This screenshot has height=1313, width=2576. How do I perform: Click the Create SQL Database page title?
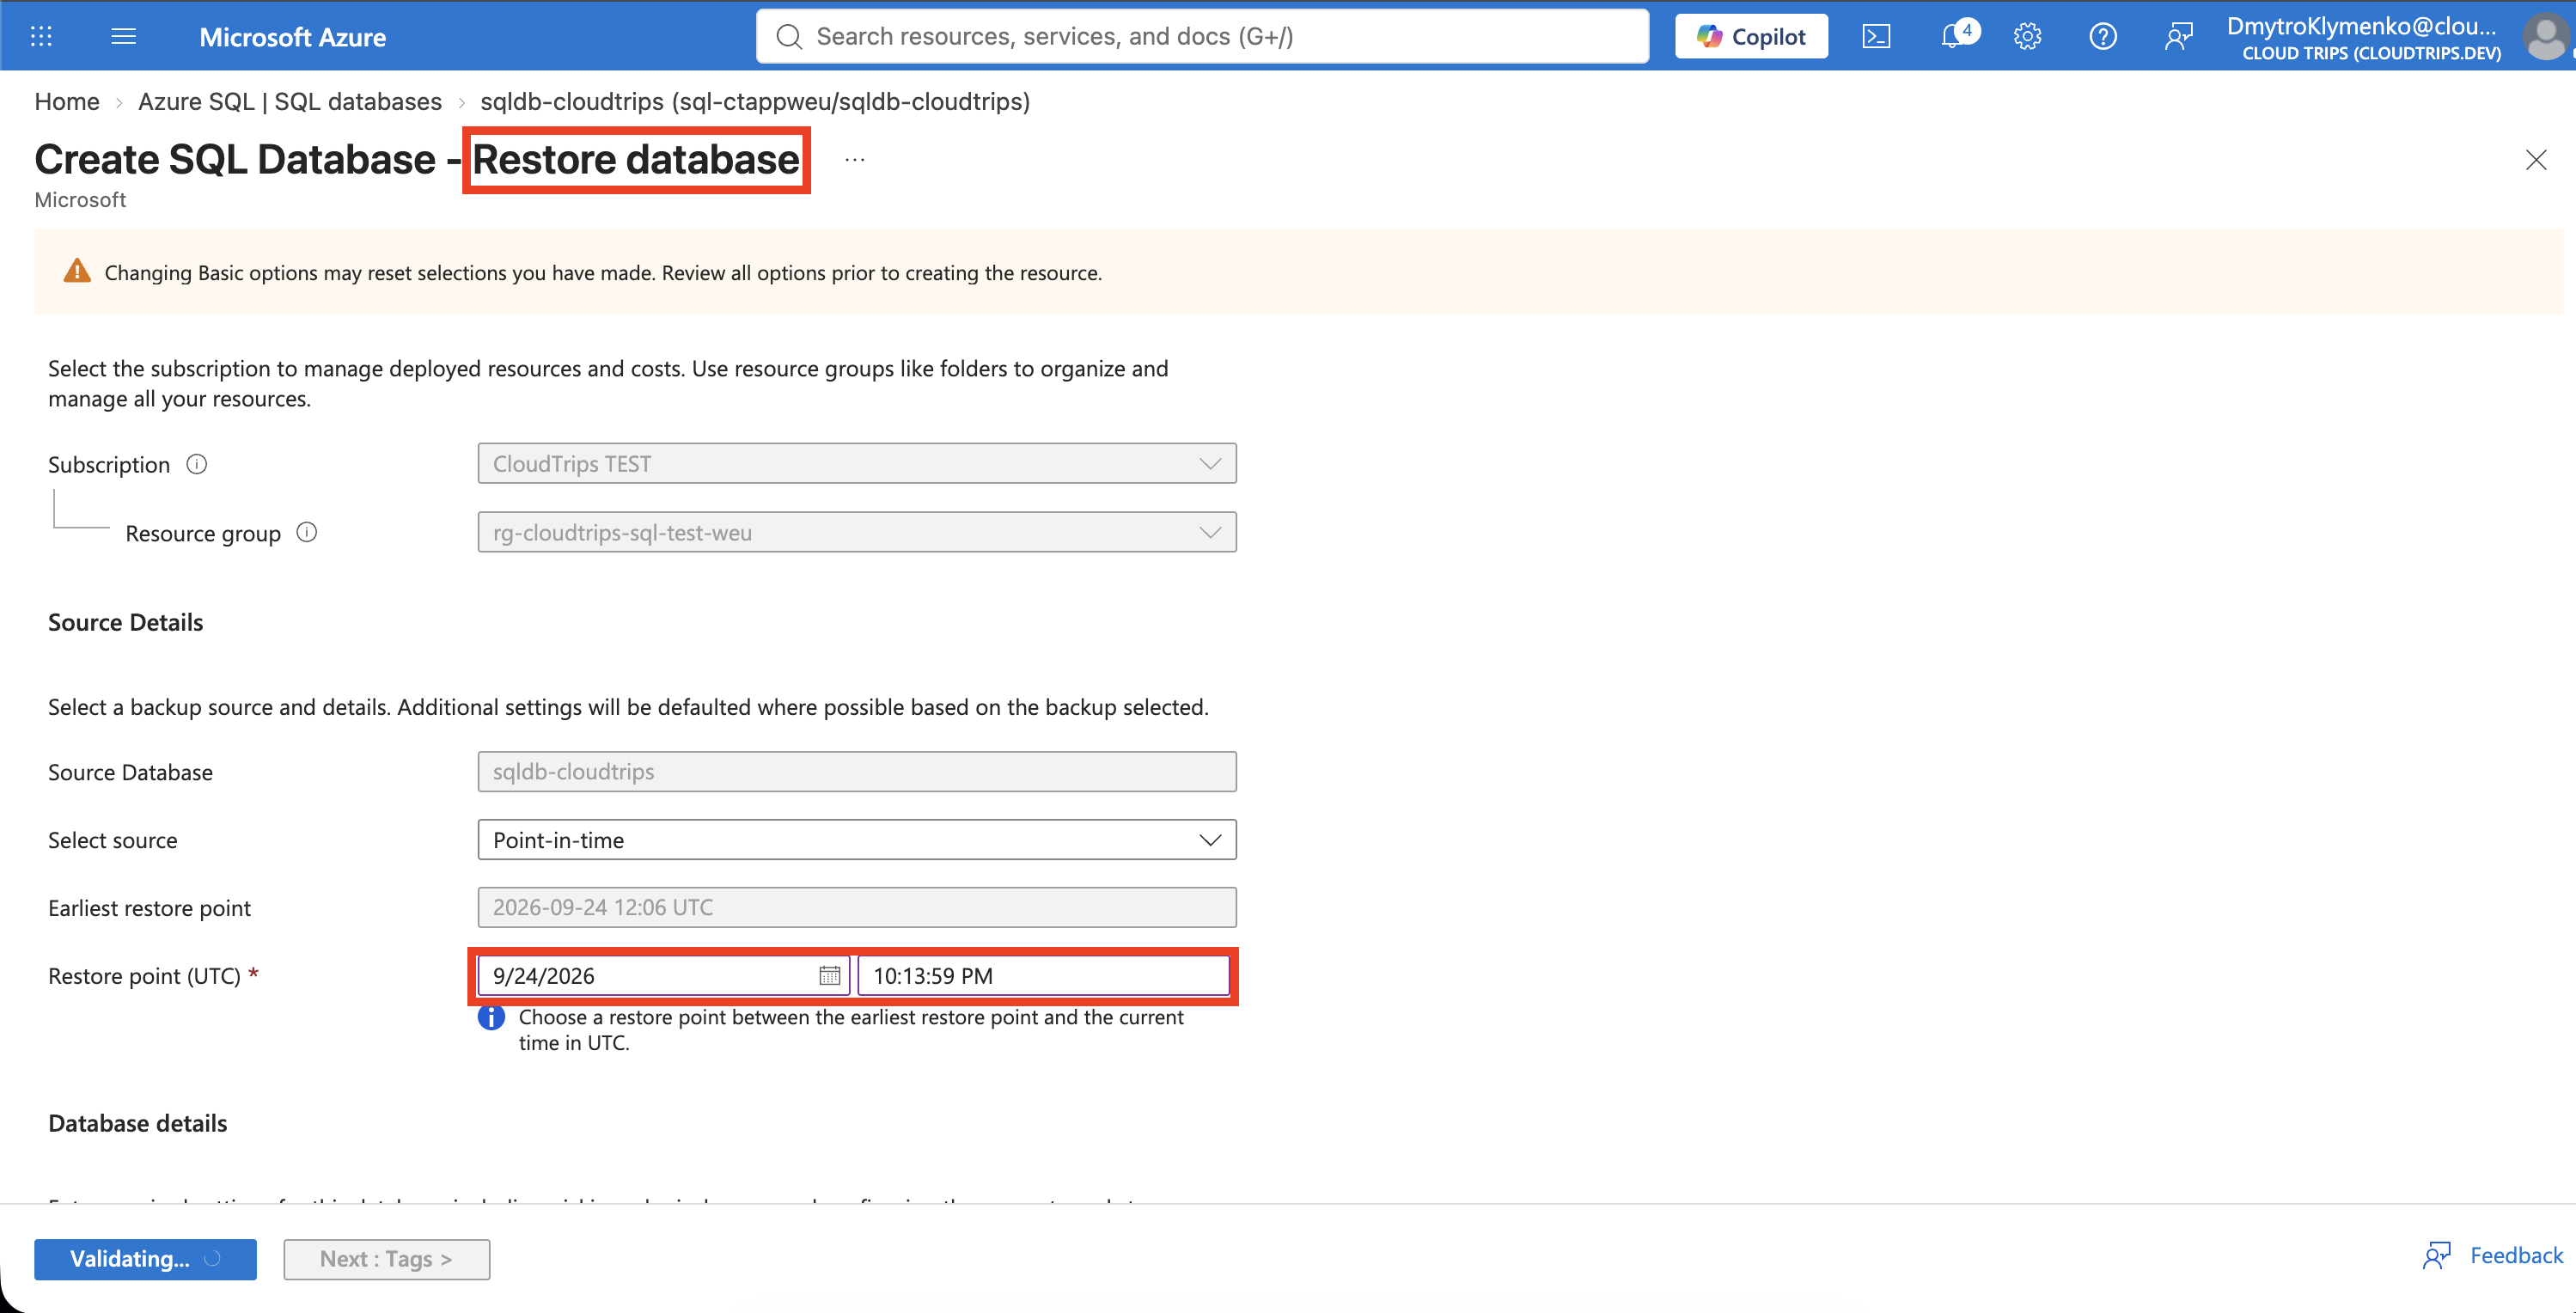tap(417, 160)
